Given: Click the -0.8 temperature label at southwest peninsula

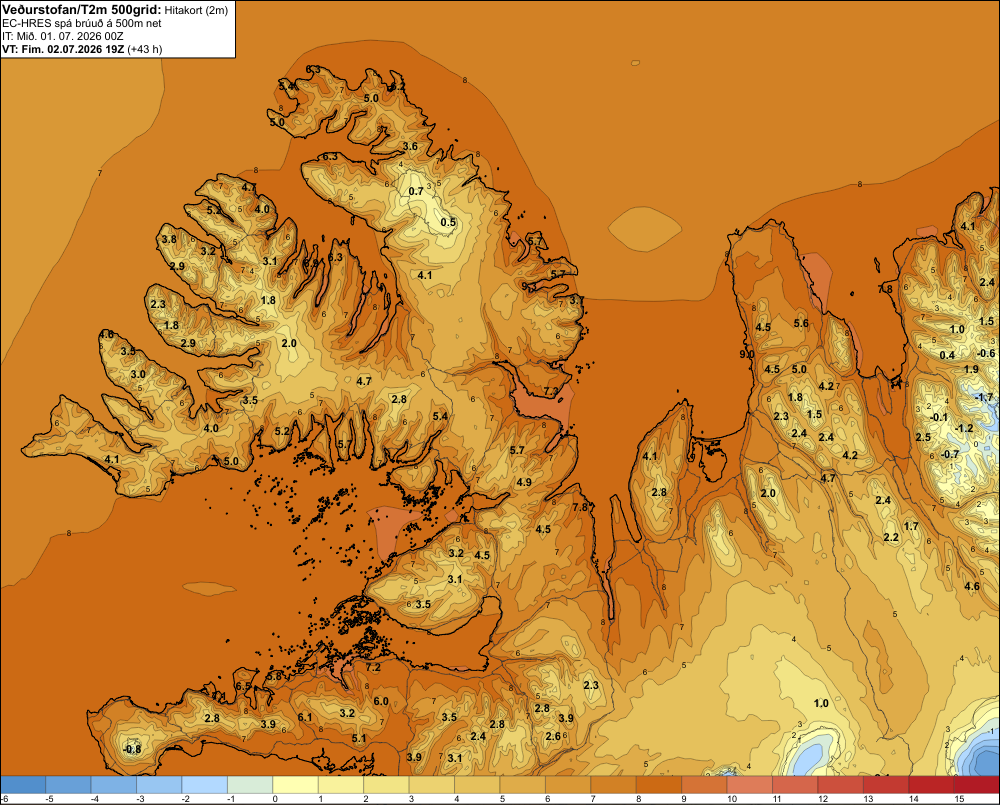Looking at the screenshot, I should point(131,749).
